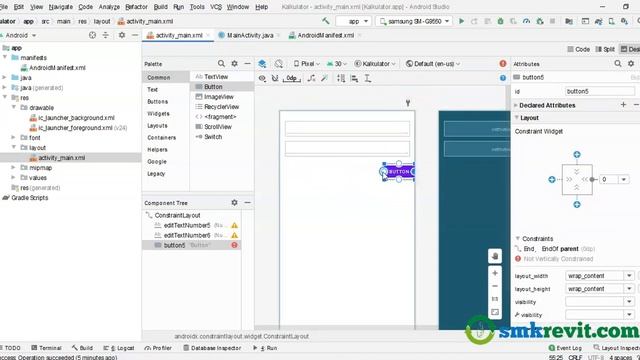Minimize the Palette panel
This screenshot has width=640, height=360.
coord(247,64)
